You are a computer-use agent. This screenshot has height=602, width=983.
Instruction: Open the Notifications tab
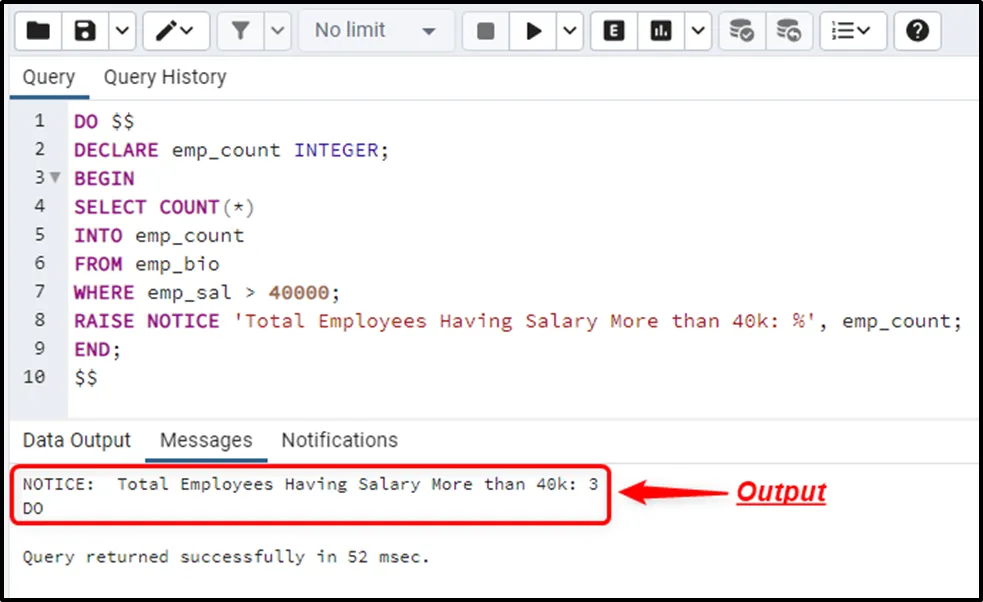point(339,440)
